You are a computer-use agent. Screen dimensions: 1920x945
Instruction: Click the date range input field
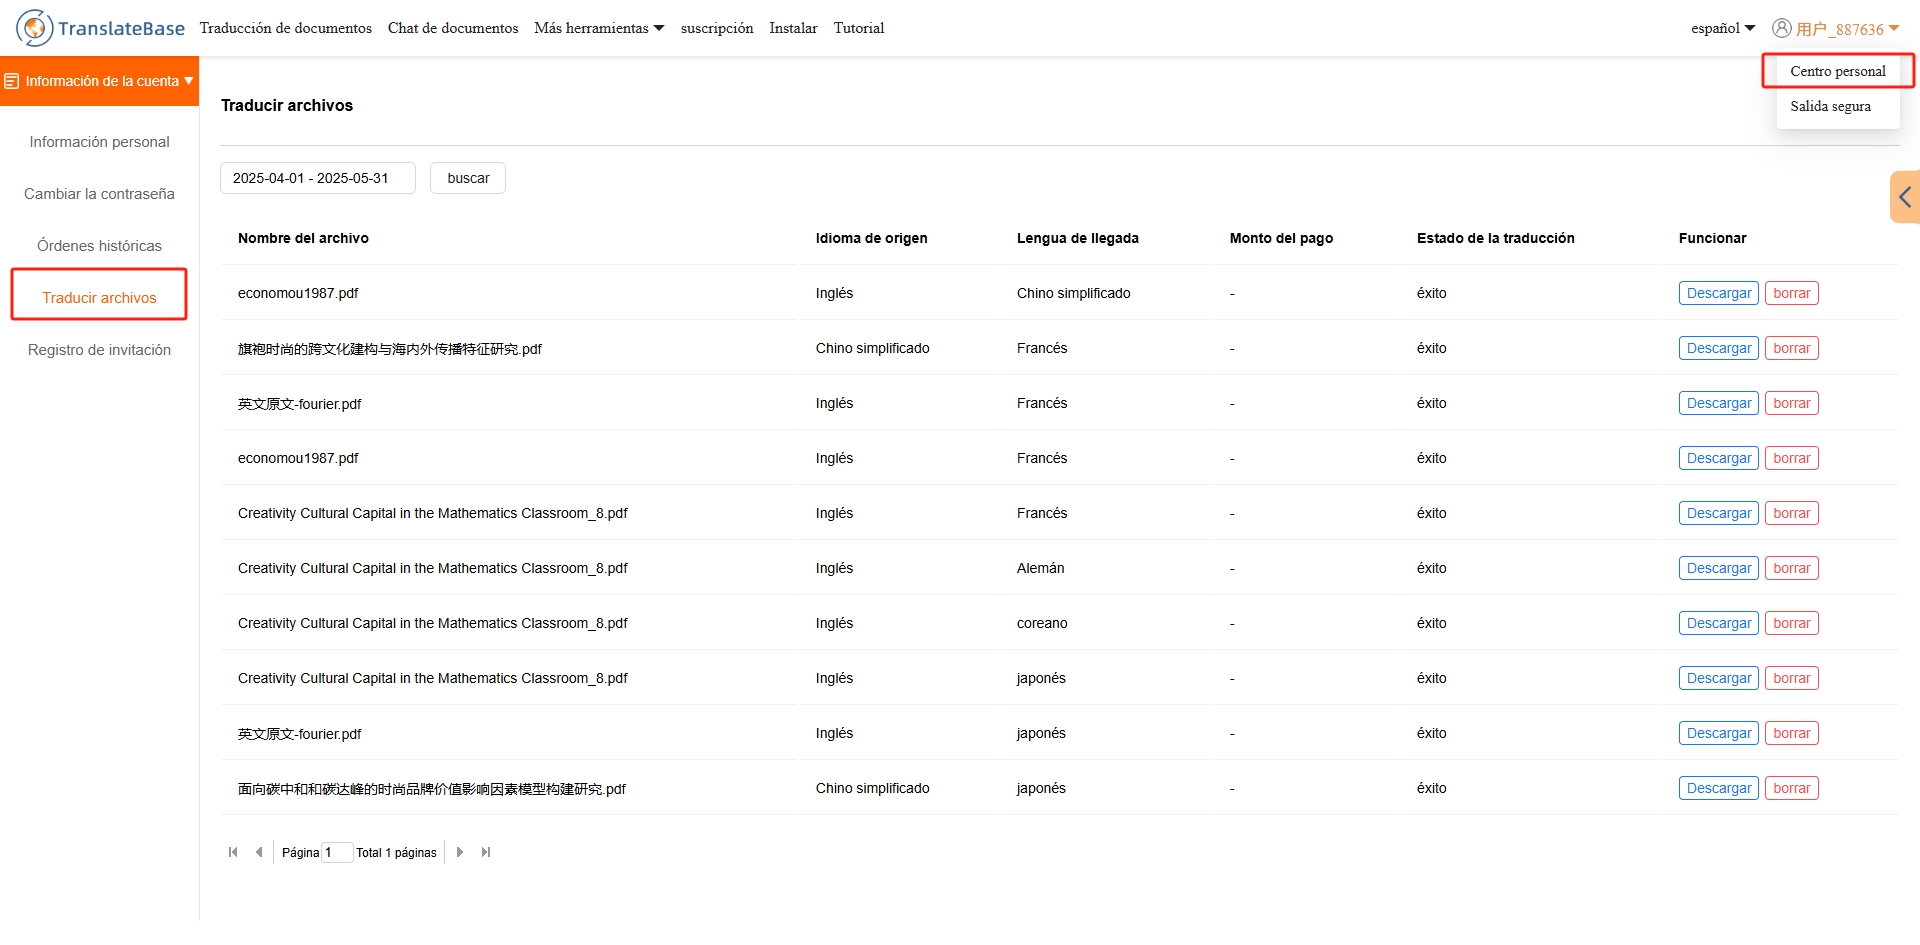point(318,178)
